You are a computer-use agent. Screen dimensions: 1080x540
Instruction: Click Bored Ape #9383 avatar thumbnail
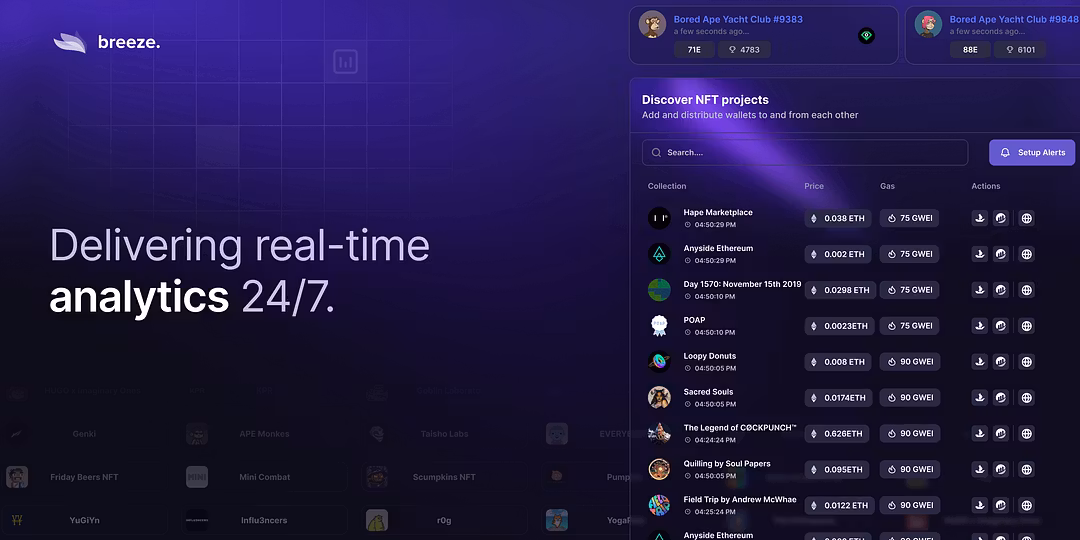coord(652,24)
